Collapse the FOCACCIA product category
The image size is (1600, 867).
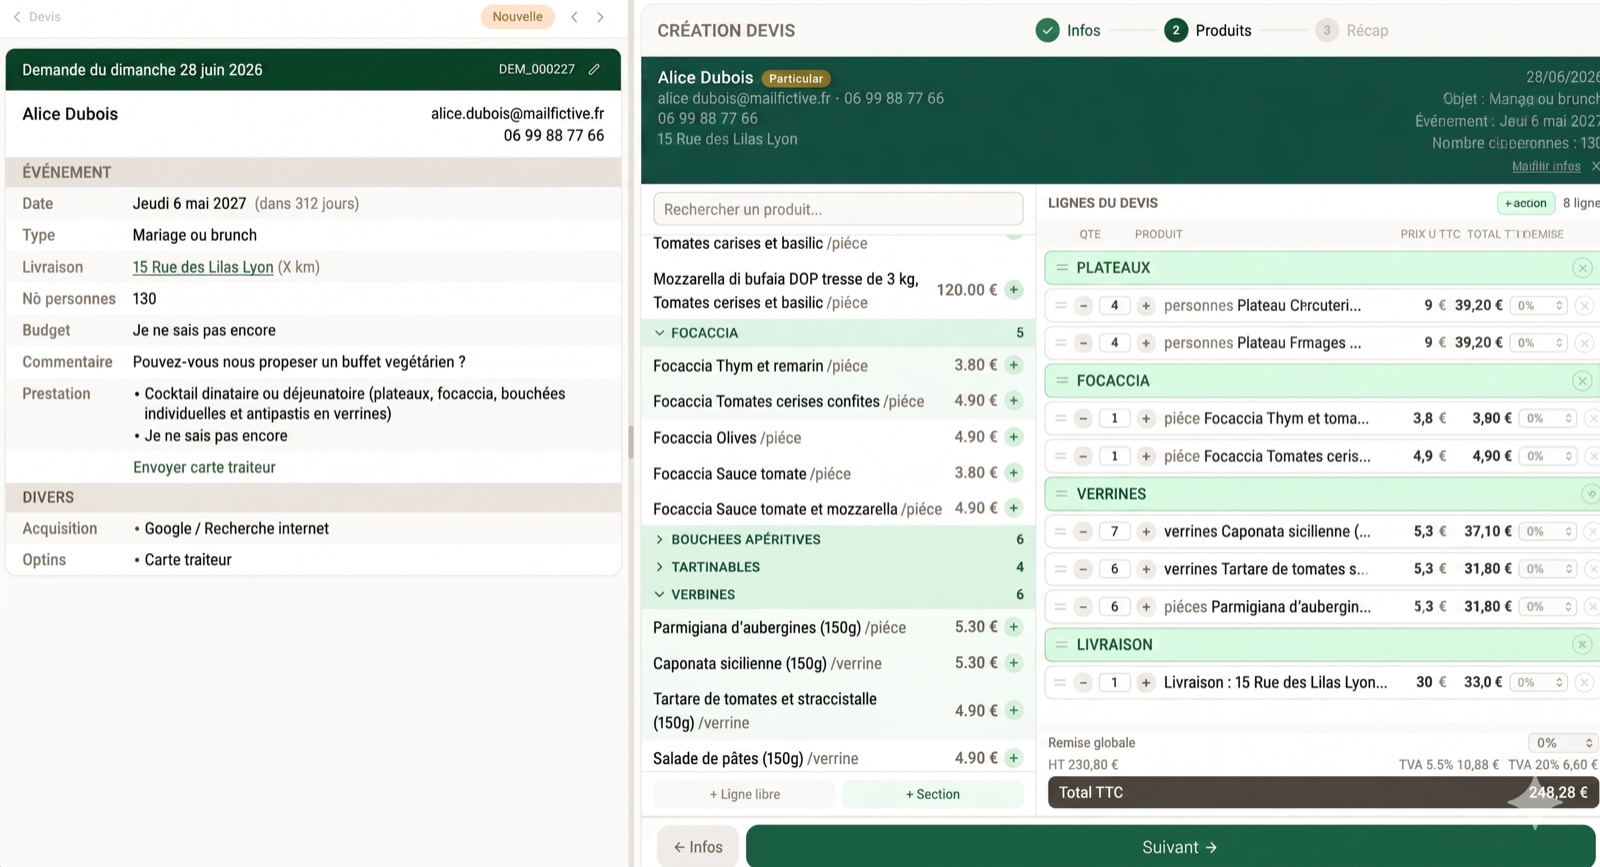click(659, 333)
